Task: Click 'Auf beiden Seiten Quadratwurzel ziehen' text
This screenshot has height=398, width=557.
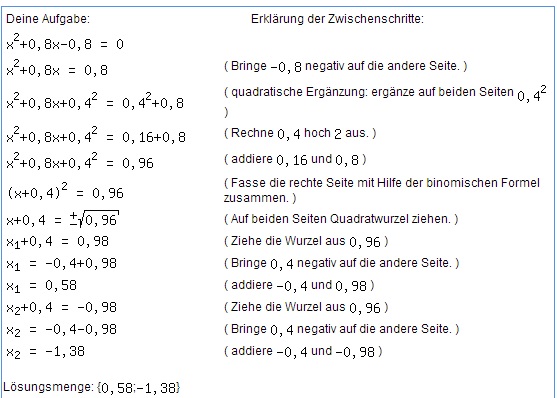Action: pos(341,219)
